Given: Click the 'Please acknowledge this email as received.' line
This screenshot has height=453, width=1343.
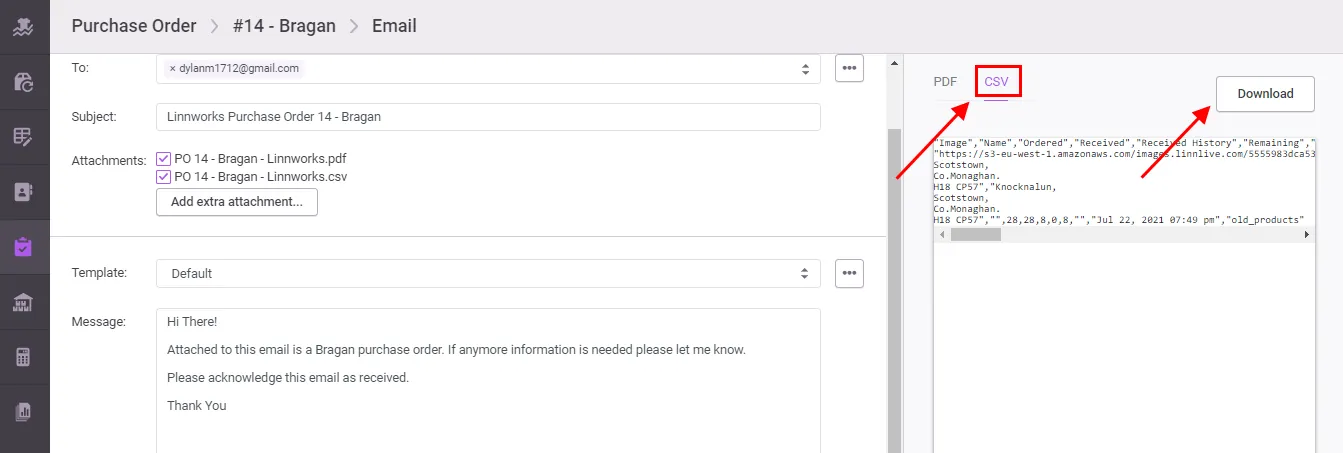Looking at the screenshot, I should coord(288,378).
